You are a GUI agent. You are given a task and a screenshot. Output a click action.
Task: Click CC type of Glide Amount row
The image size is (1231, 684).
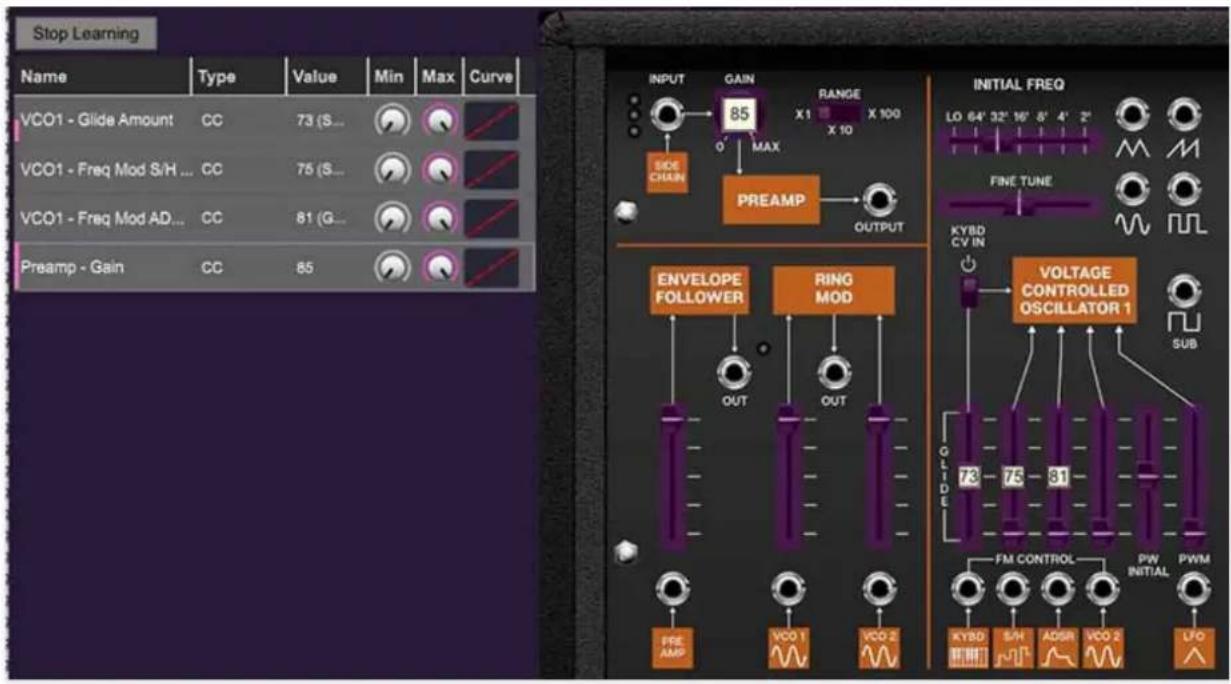[x=212, y=121]
